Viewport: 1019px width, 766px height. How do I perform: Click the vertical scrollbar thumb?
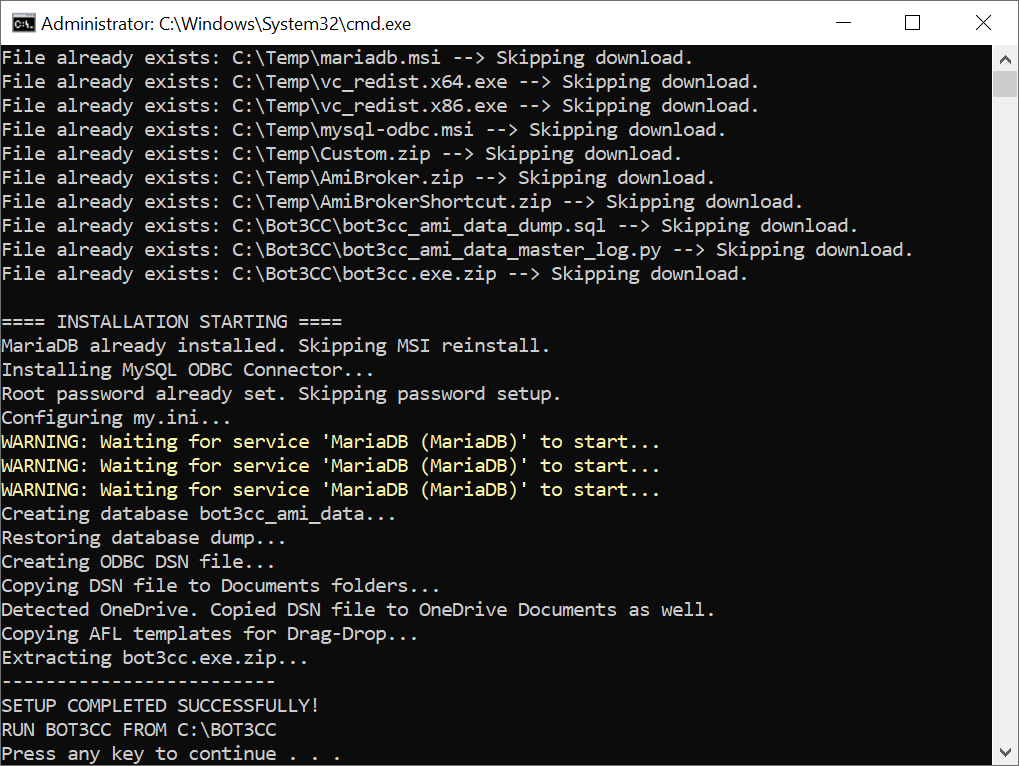1006,84
